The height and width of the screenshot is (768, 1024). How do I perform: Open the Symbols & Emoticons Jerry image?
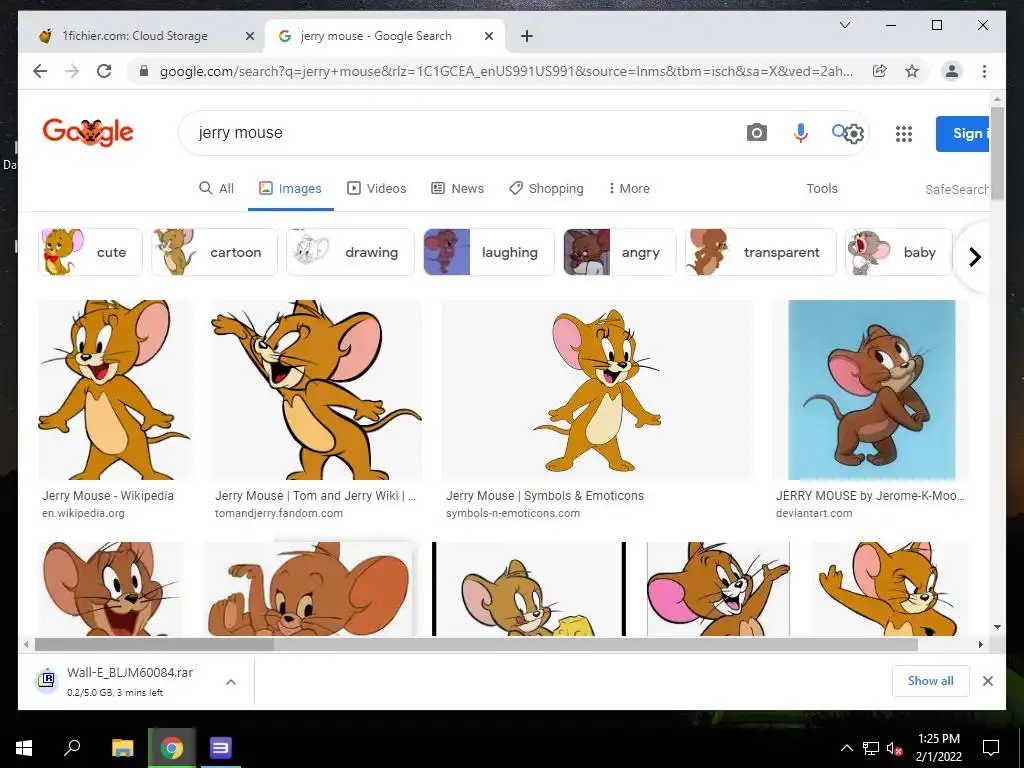click(598, 390)
